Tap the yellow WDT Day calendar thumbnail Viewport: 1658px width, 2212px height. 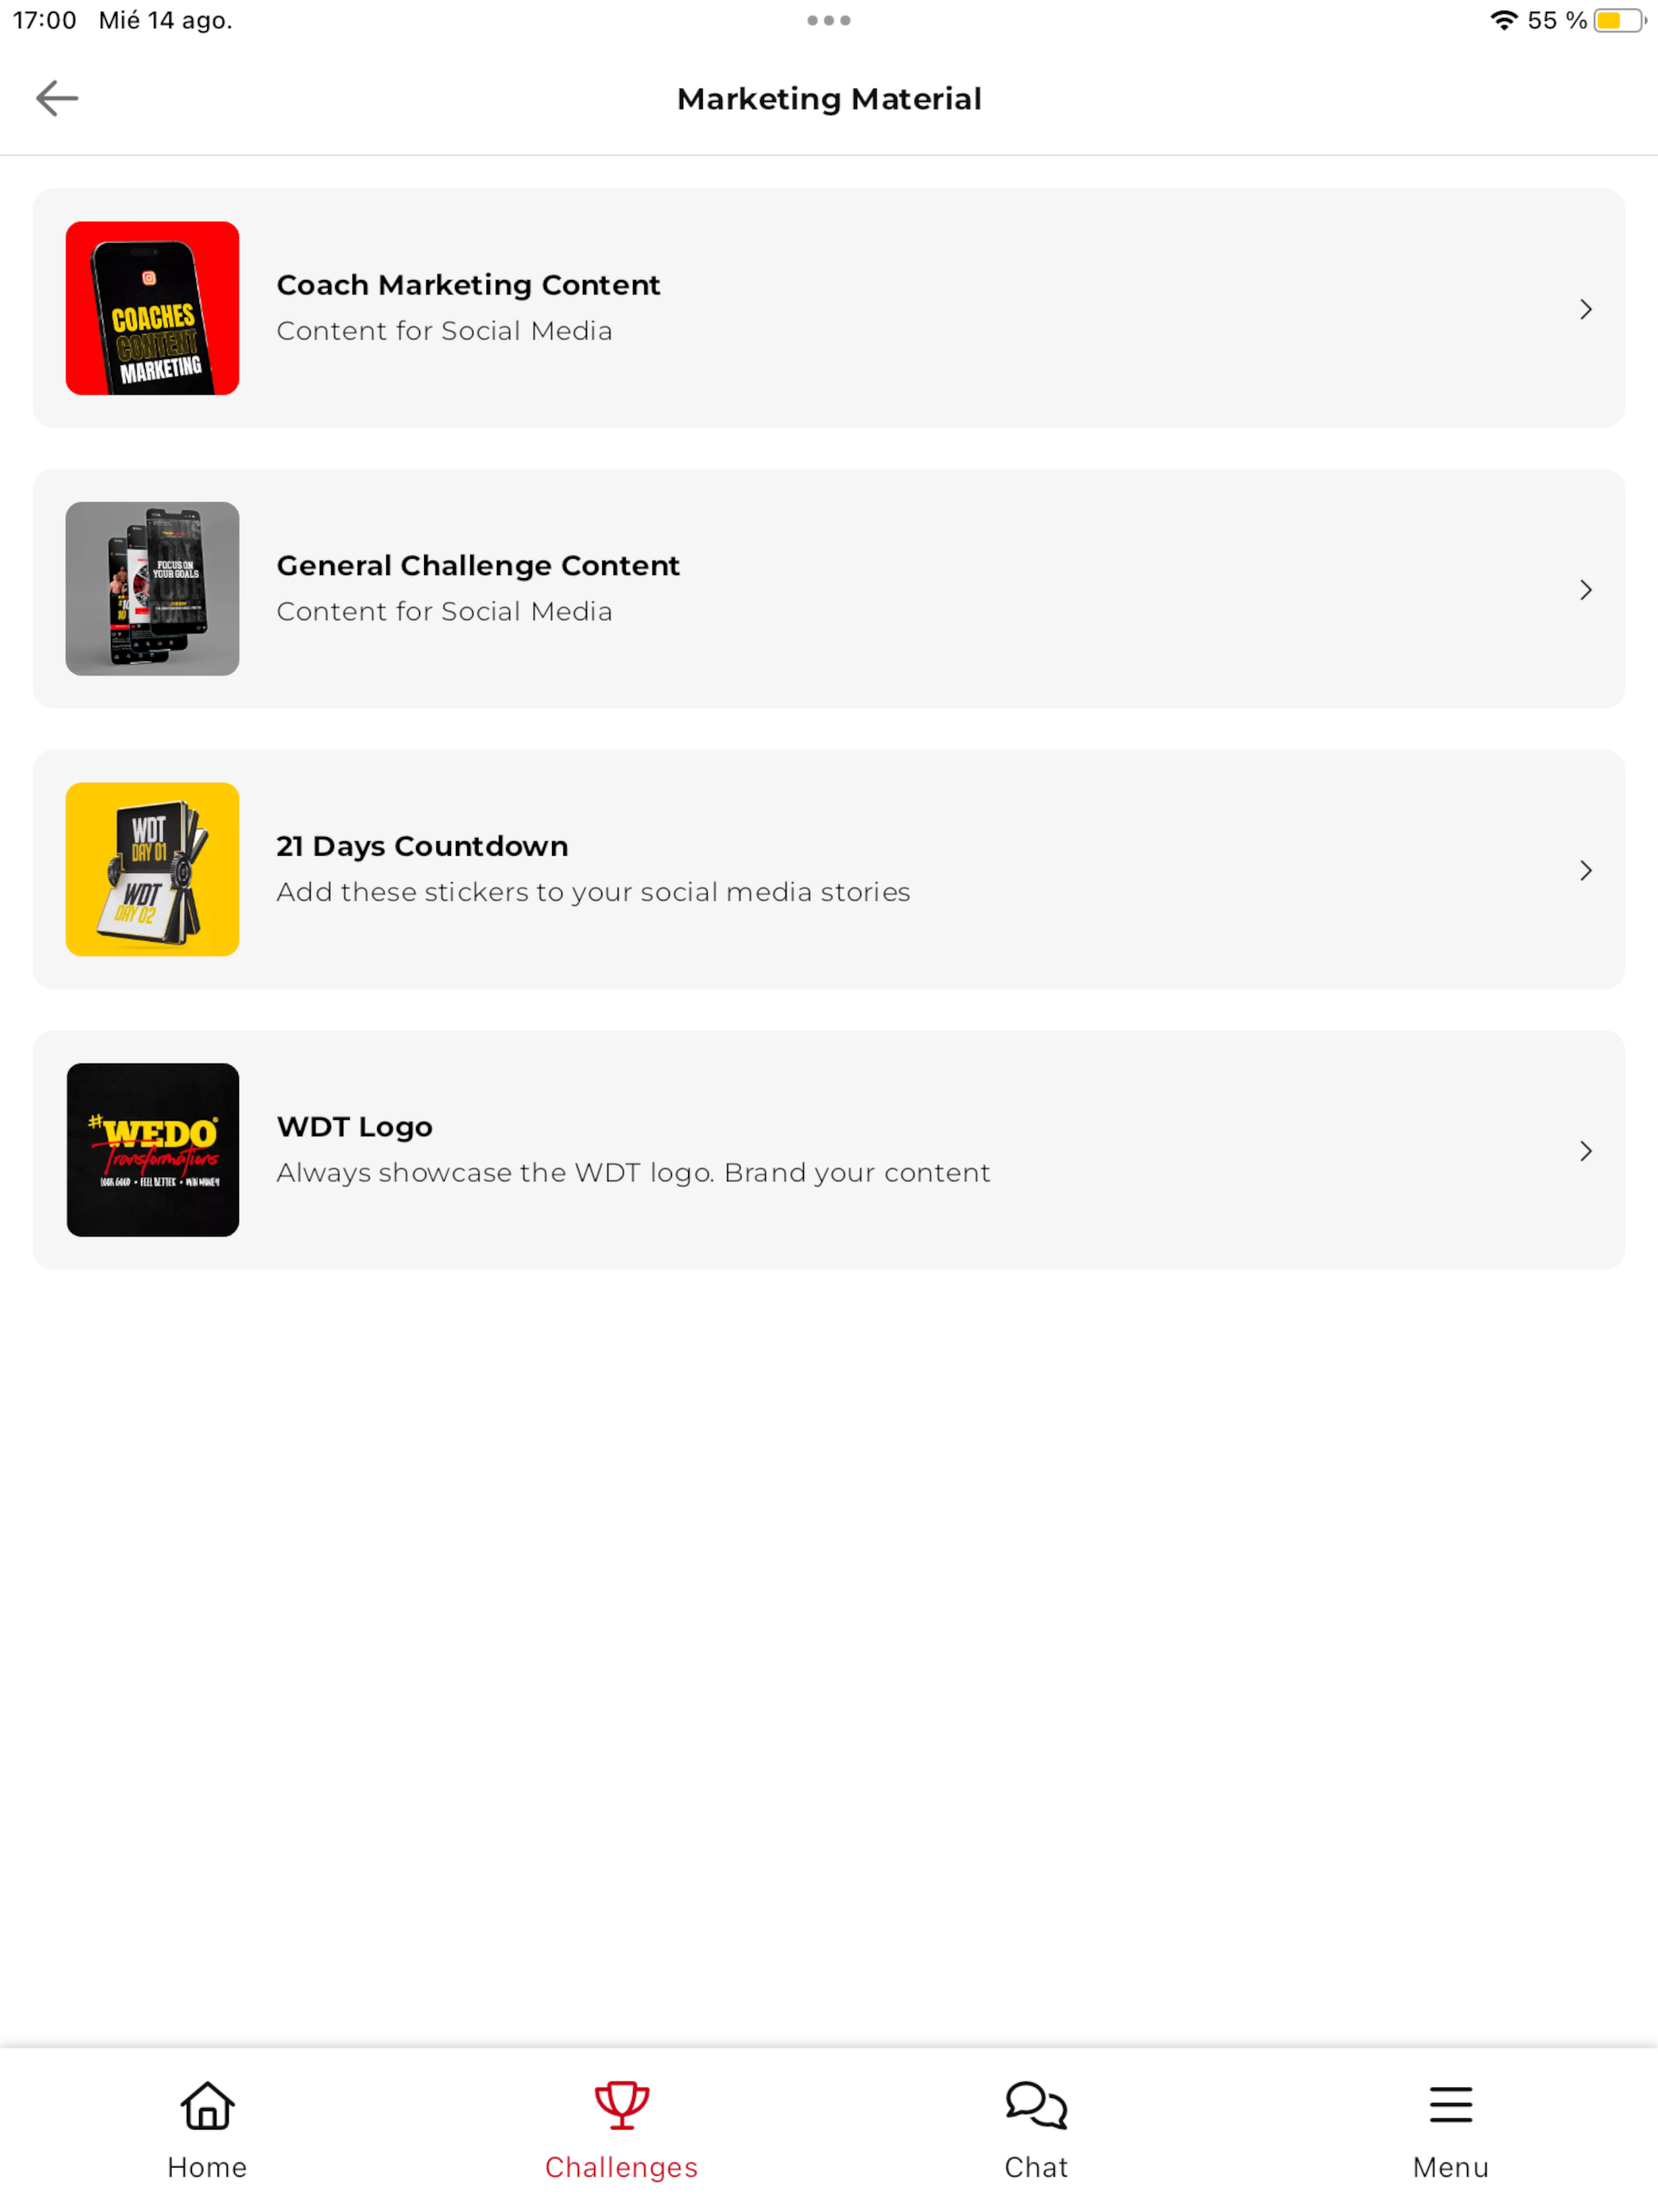(152, 869)
